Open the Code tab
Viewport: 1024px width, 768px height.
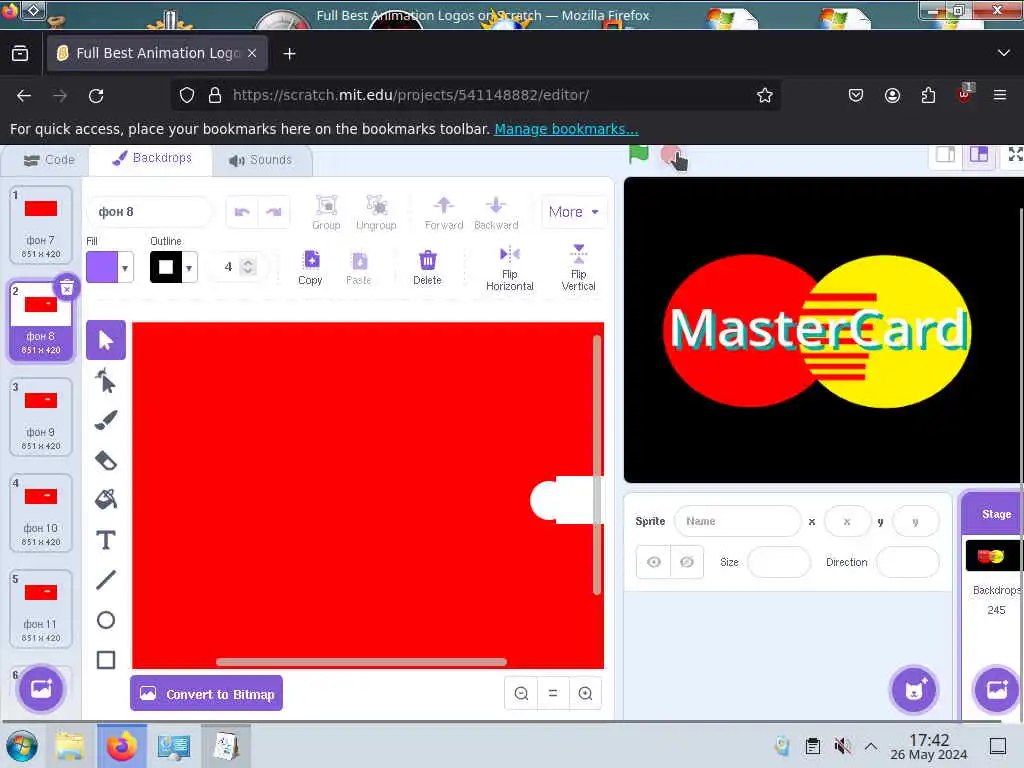[x=49, y=160]
